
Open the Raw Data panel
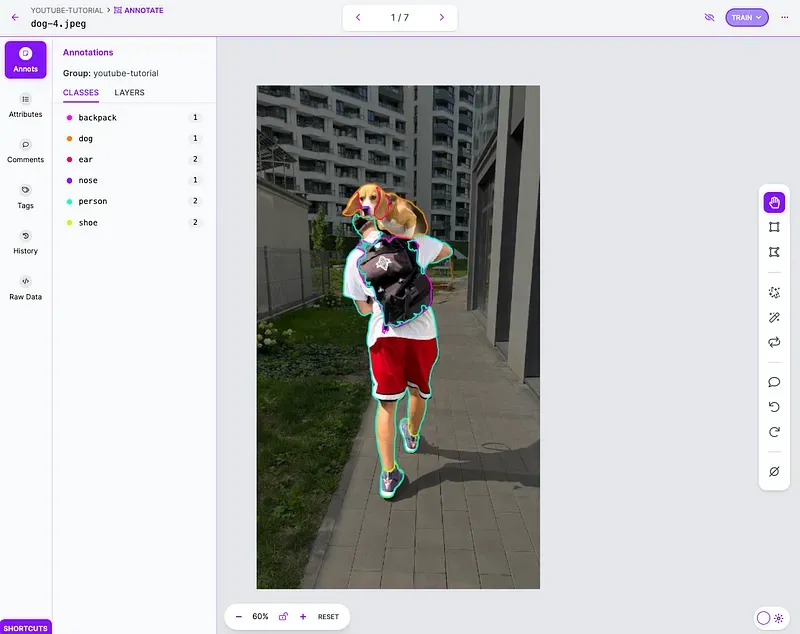24,289
